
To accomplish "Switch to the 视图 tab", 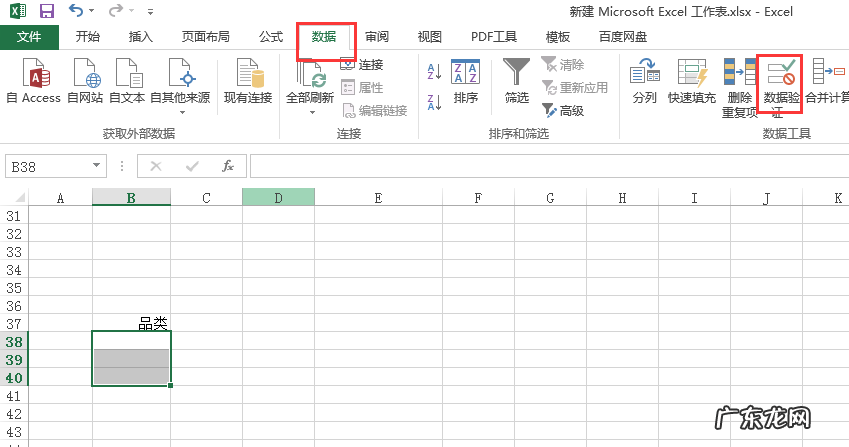I will click(x=430, y=37).
